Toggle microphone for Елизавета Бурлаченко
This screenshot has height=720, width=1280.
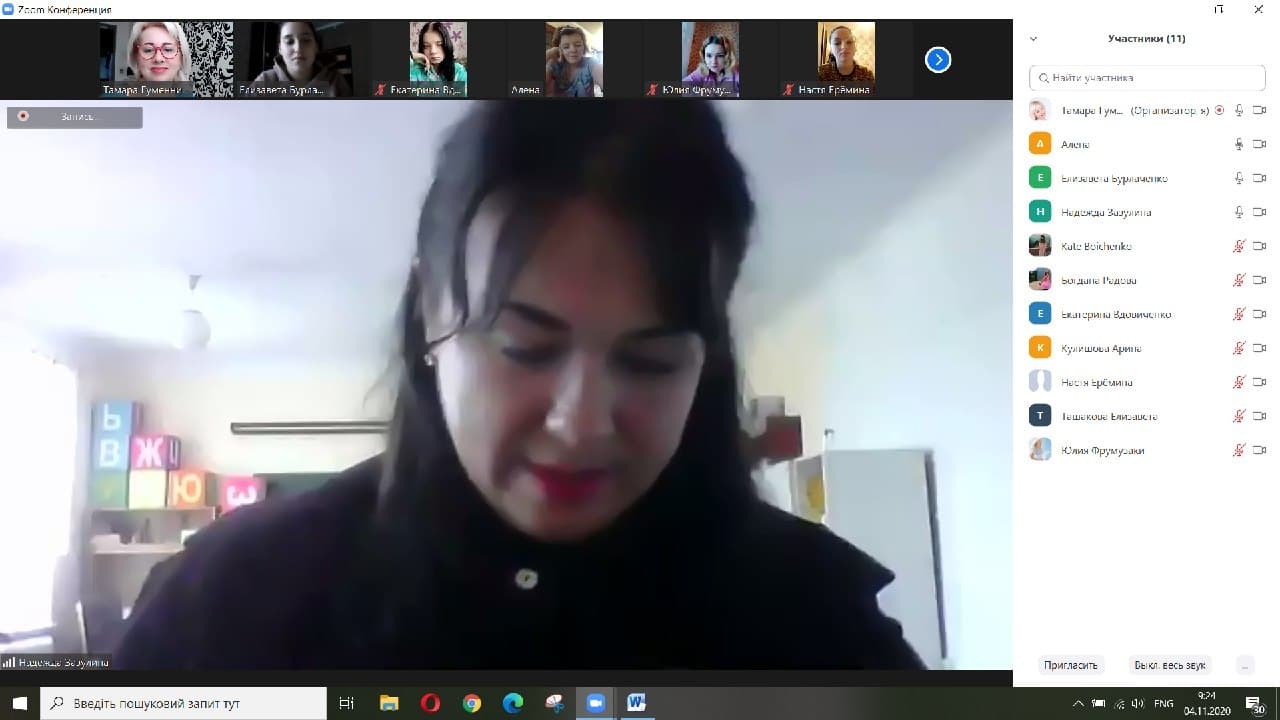pyautogui.click(x=1239, y=178)
